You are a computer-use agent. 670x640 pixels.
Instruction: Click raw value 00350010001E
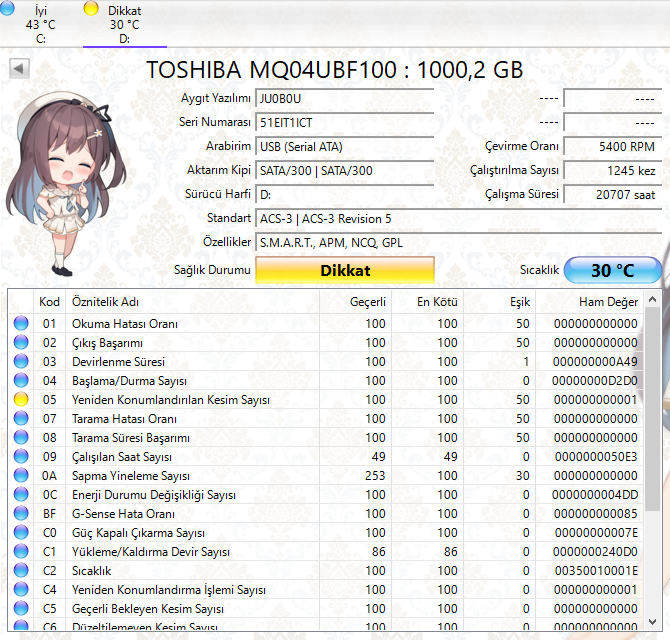597,571
